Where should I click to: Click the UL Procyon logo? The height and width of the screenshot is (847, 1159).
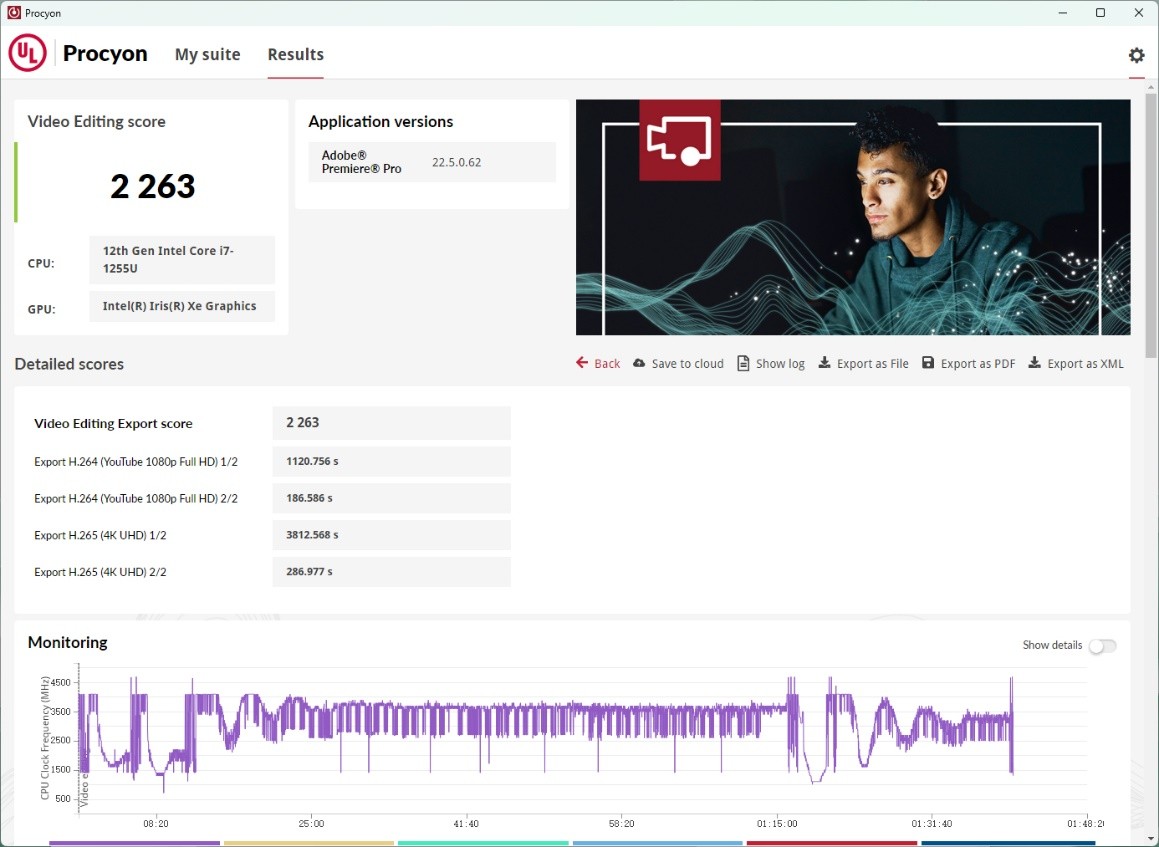[x=27, y=53]
